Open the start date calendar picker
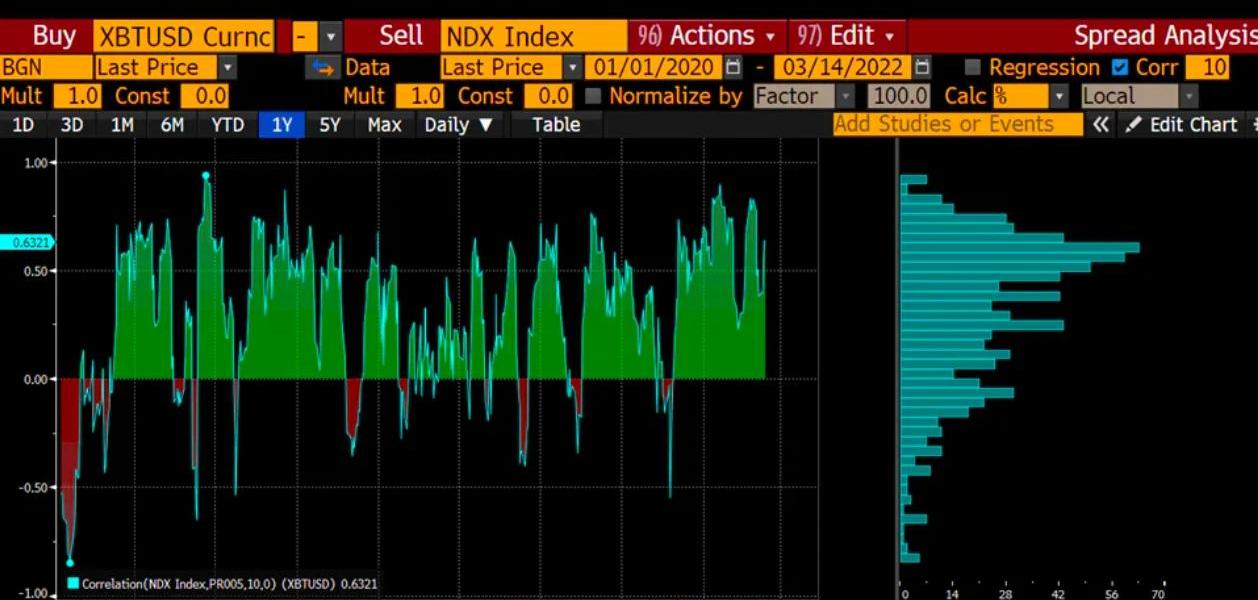Image resolution: width=1258 pixels, height=600 pixels. point(733,68)
